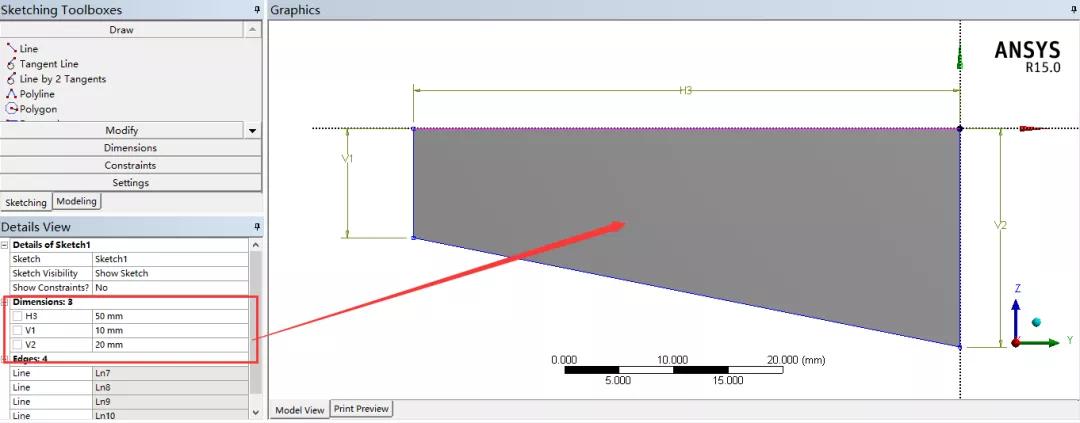Viewport: 1080px width, 423px height.
Task: Select the Polygon tool
Action: (32, 110)
